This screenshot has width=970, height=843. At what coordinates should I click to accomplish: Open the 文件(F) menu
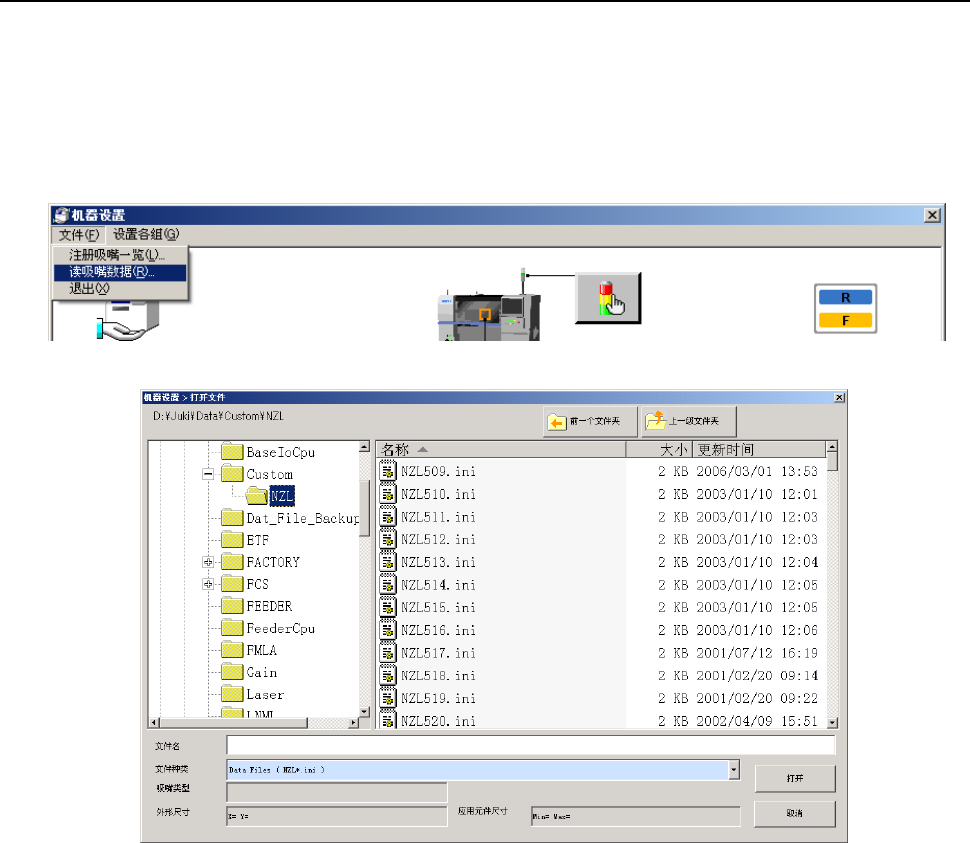(x=79, y=235)
